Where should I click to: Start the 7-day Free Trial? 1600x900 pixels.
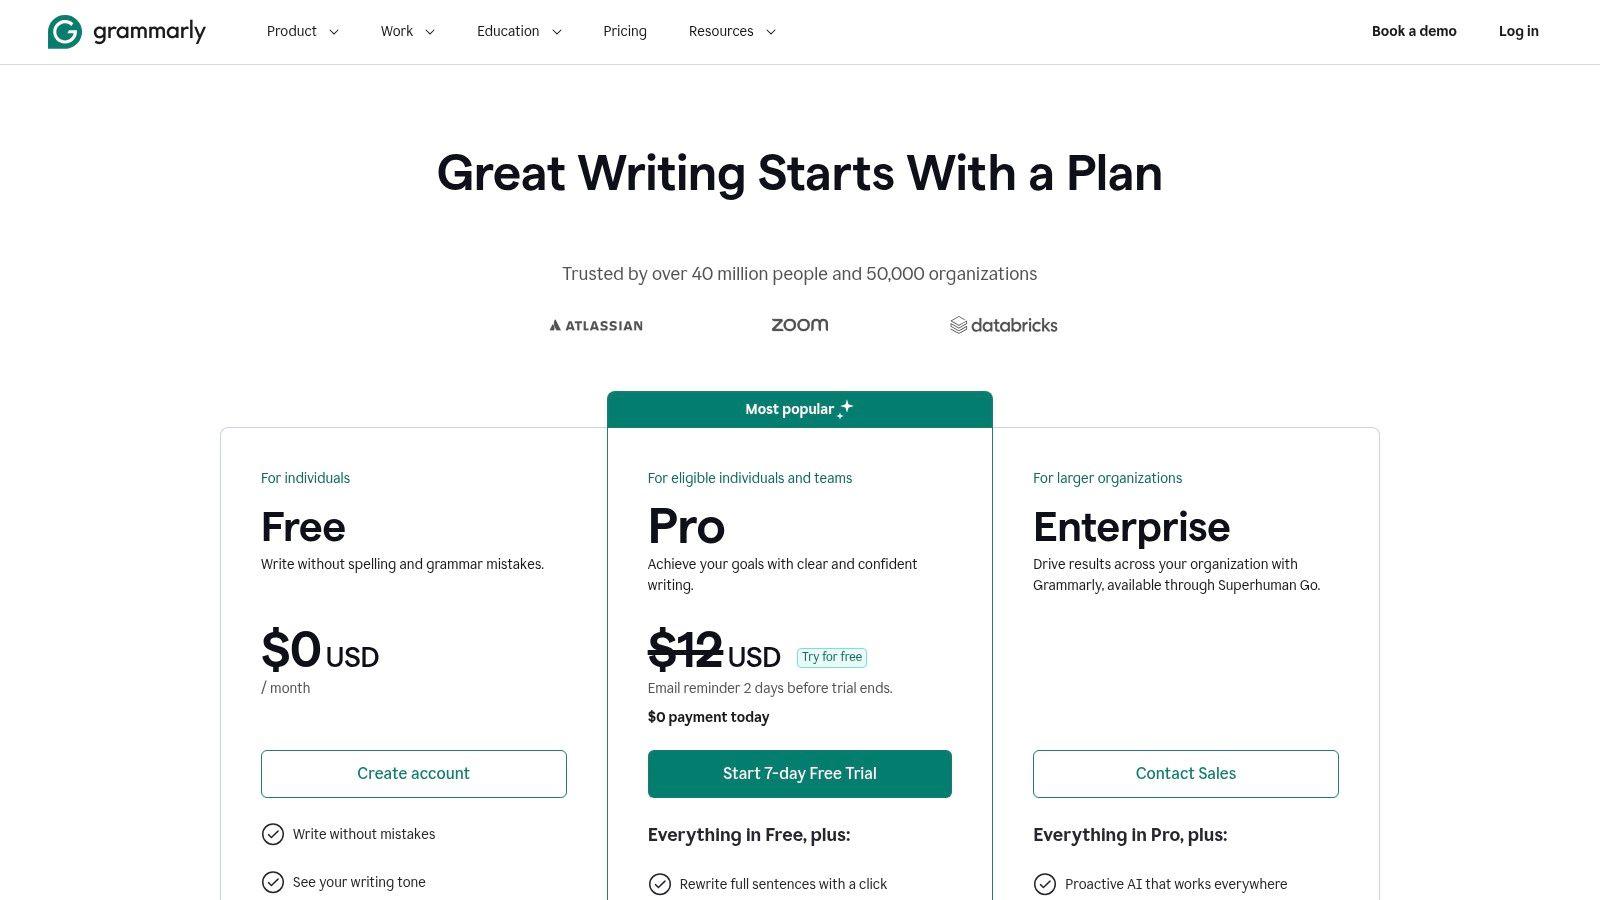[800, 774]
